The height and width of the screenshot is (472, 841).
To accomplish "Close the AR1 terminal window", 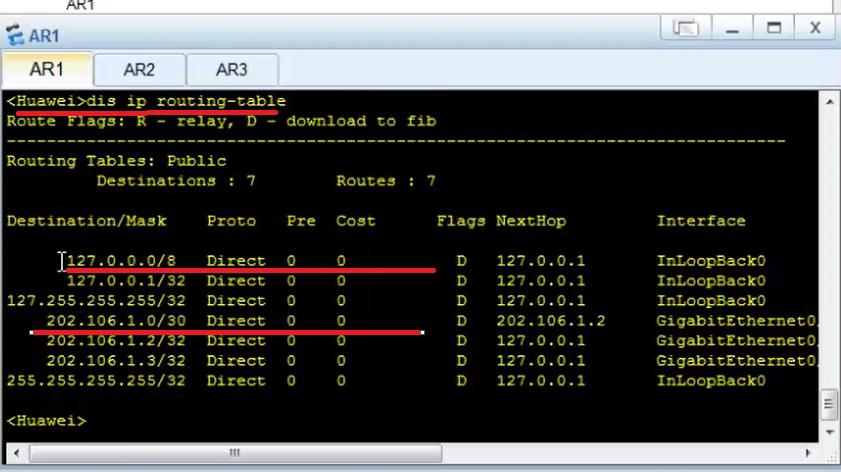I will pos(815,29).
